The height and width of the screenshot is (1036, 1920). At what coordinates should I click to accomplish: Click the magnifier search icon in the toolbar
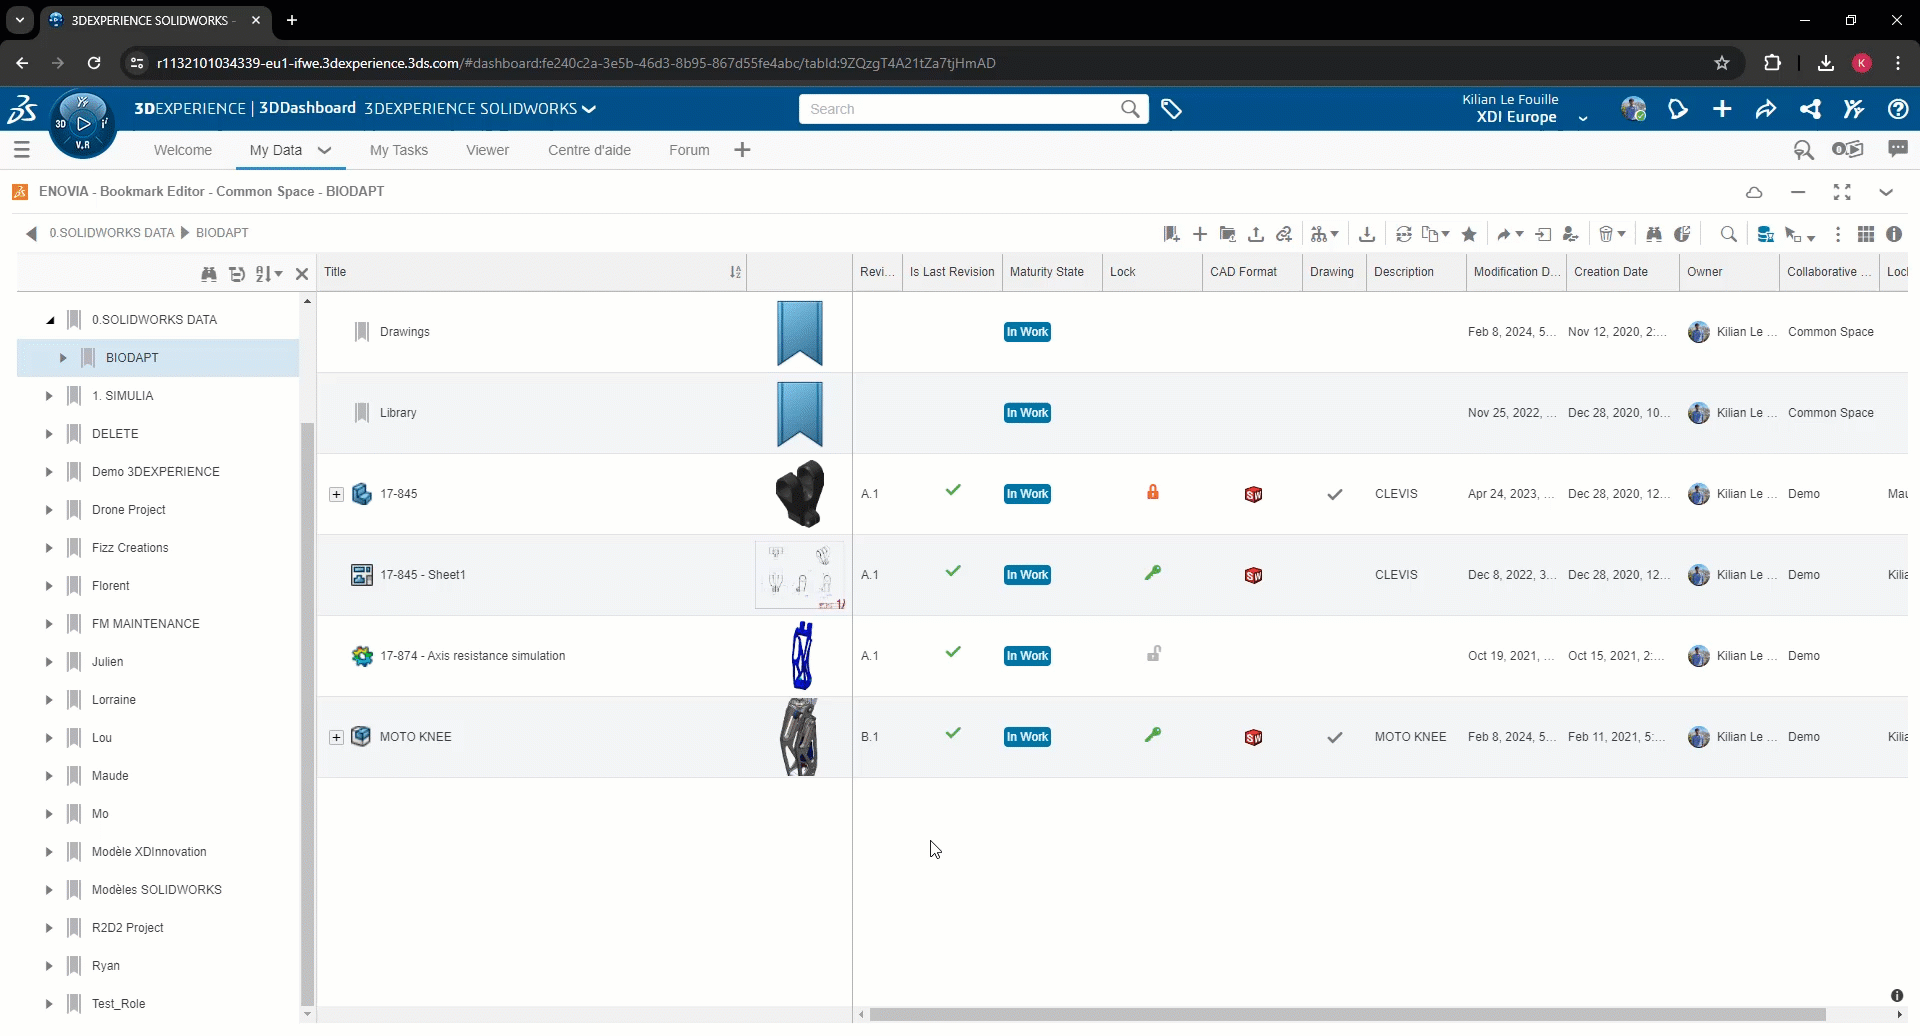1728,234
